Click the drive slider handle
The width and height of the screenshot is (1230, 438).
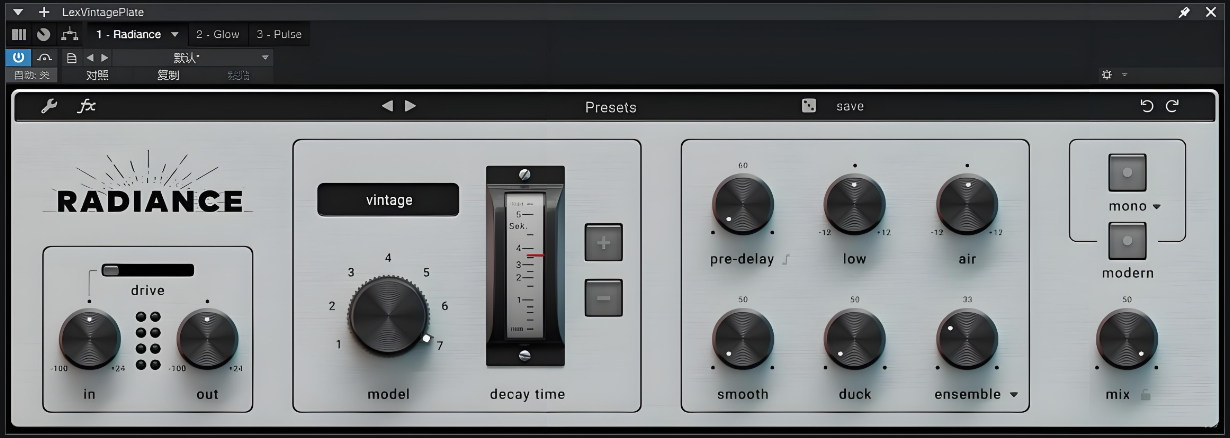coord(110,270)
